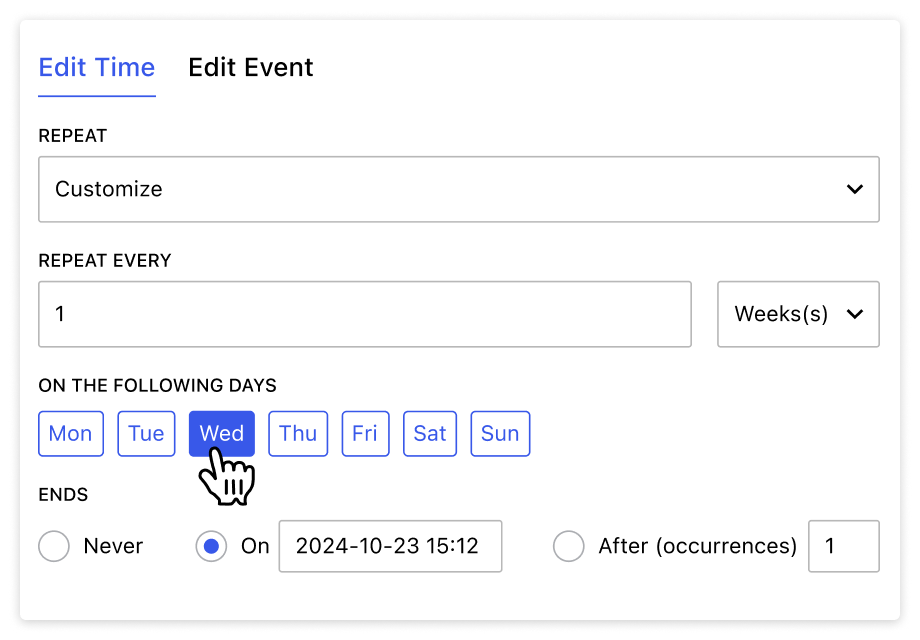
Task: Select the On date radio button
Action: tap(211, 546)
